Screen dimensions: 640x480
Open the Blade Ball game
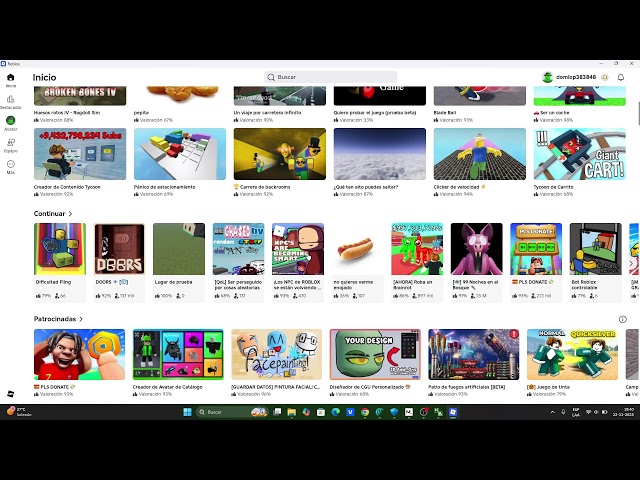[x=480, y=96]
